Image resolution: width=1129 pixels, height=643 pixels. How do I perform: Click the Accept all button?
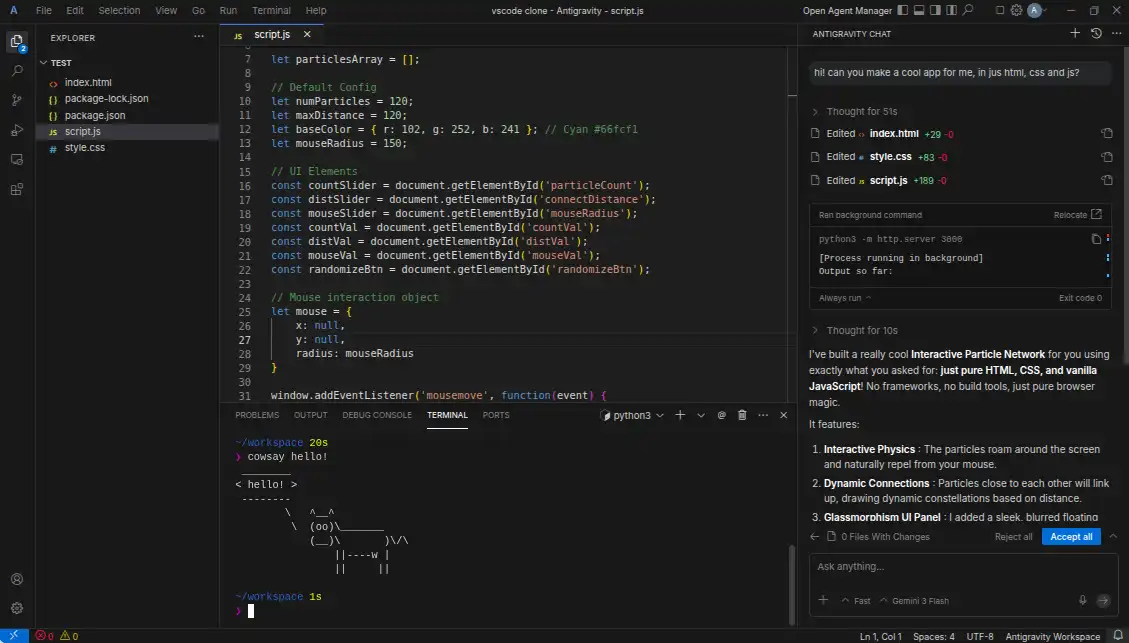1071,536
